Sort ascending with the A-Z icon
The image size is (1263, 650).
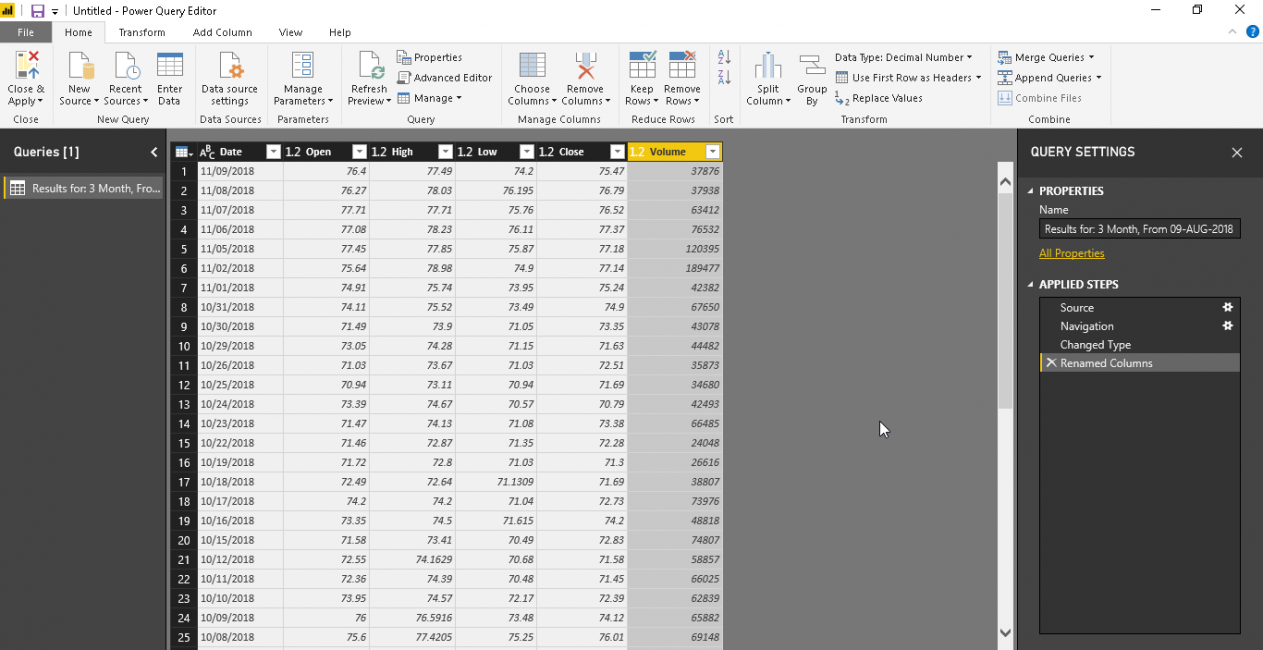click(724, 58)
